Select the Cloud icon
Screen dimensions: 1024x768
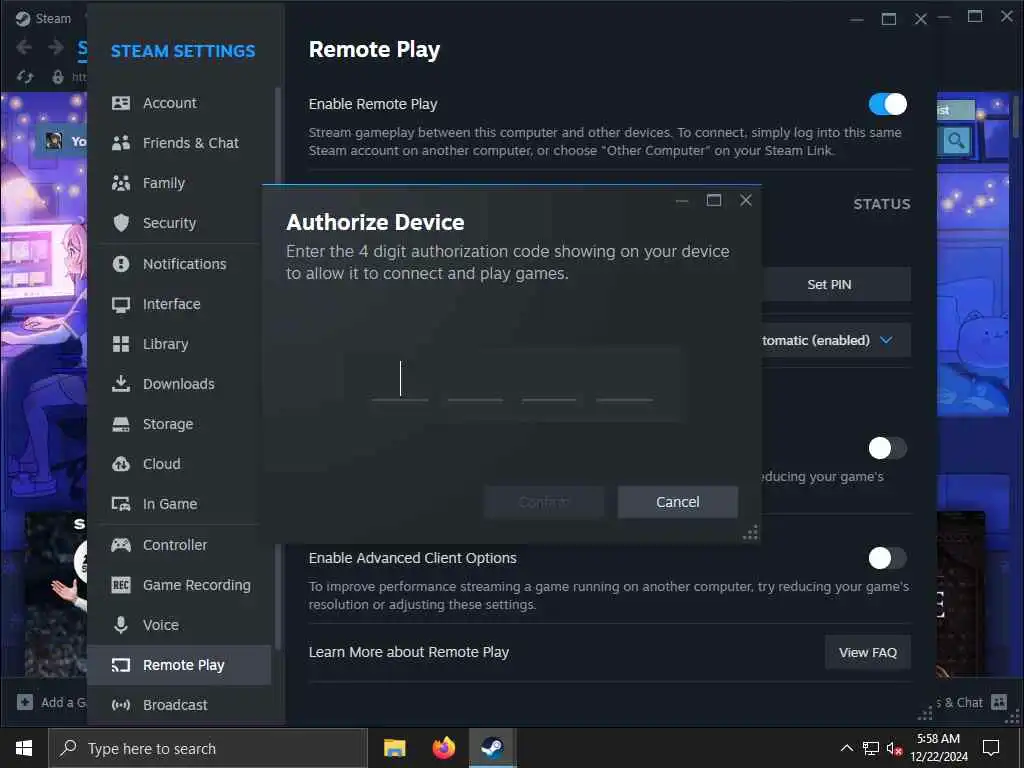pos(121,464)
